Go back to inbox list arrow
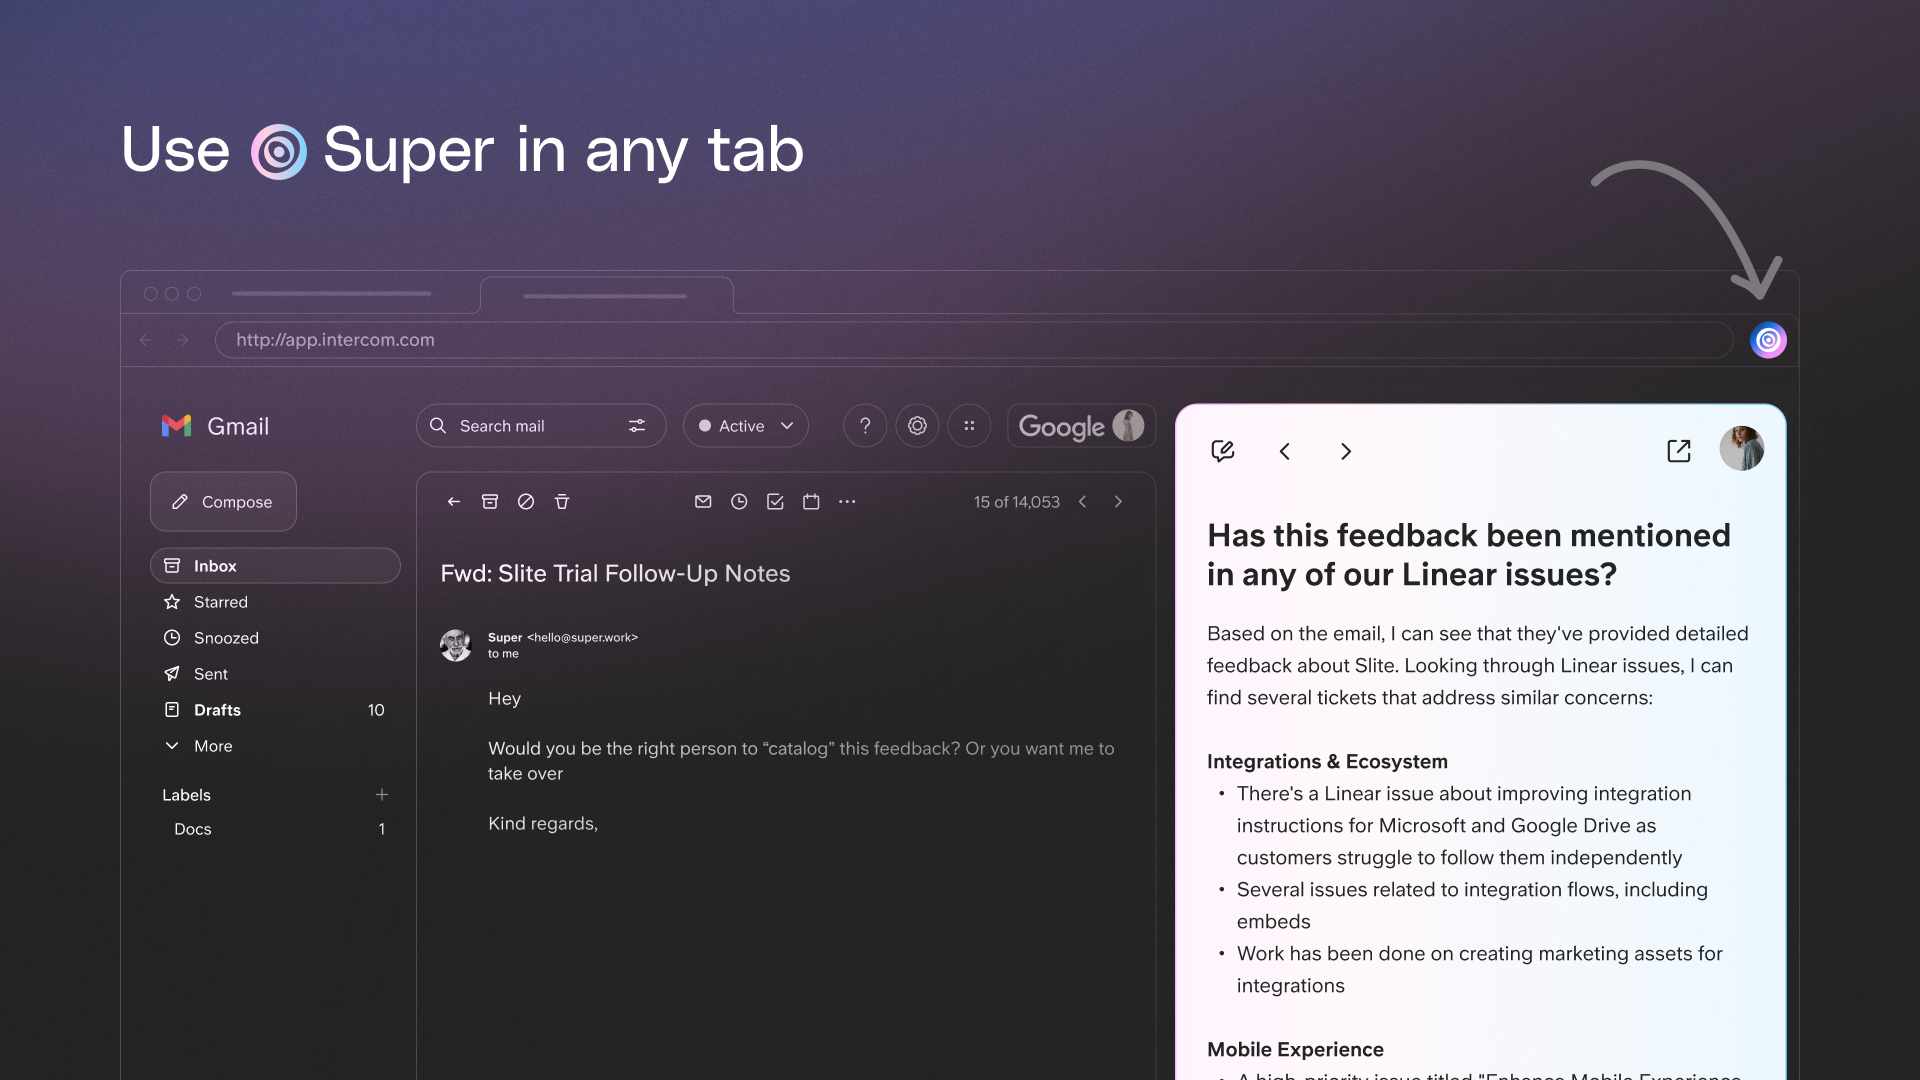The height and width of the screenshot is (1080, 1920). pyautogui.click(x=454, y=502)
